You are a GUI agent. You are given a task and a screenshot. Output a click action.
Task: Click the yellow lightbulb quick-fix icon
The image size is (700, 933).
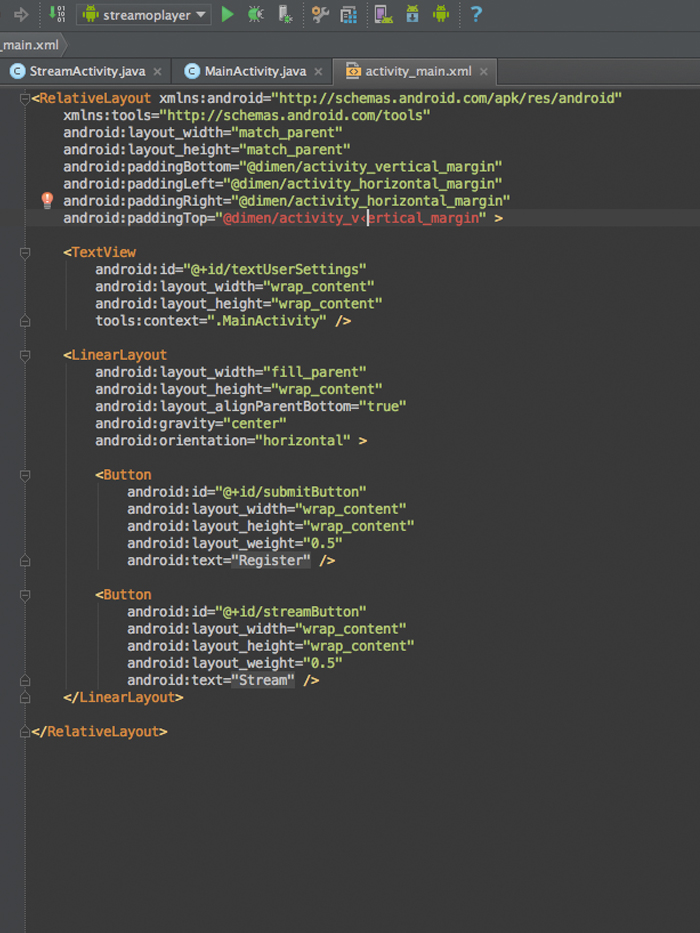click(47, 200)
